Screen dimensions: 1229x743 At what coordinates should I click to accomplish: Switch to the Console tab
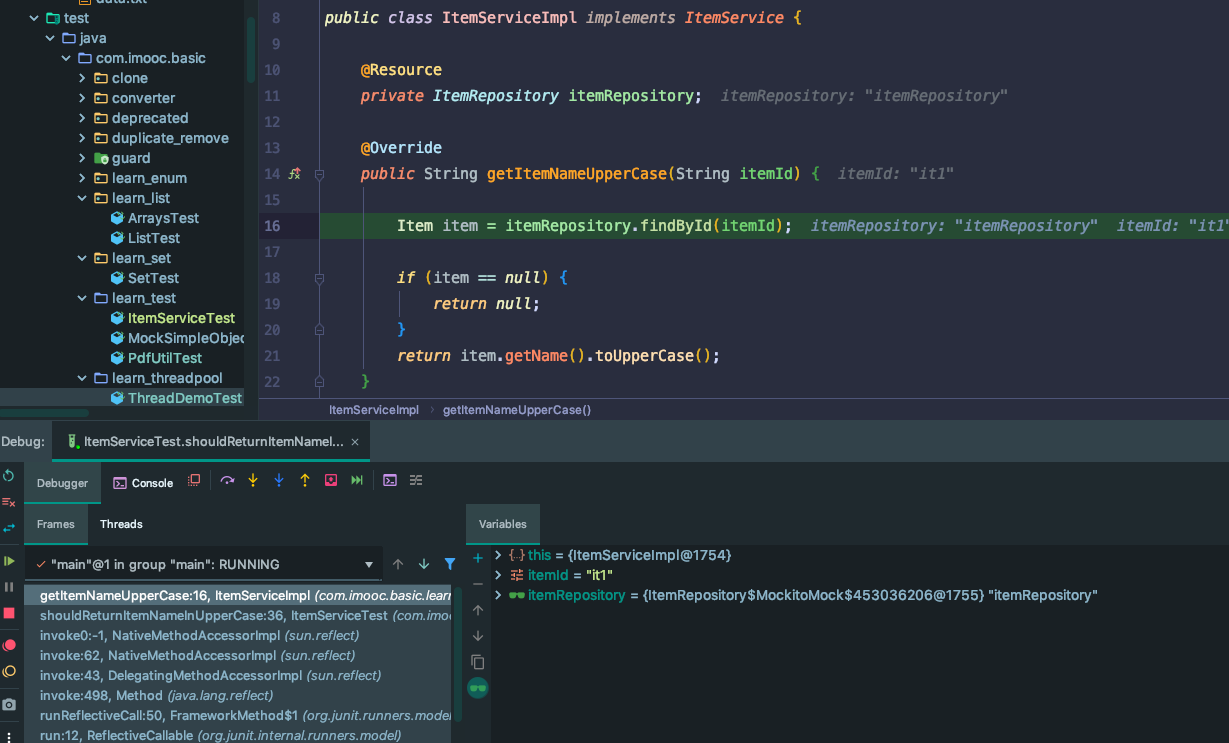point(143,483)
